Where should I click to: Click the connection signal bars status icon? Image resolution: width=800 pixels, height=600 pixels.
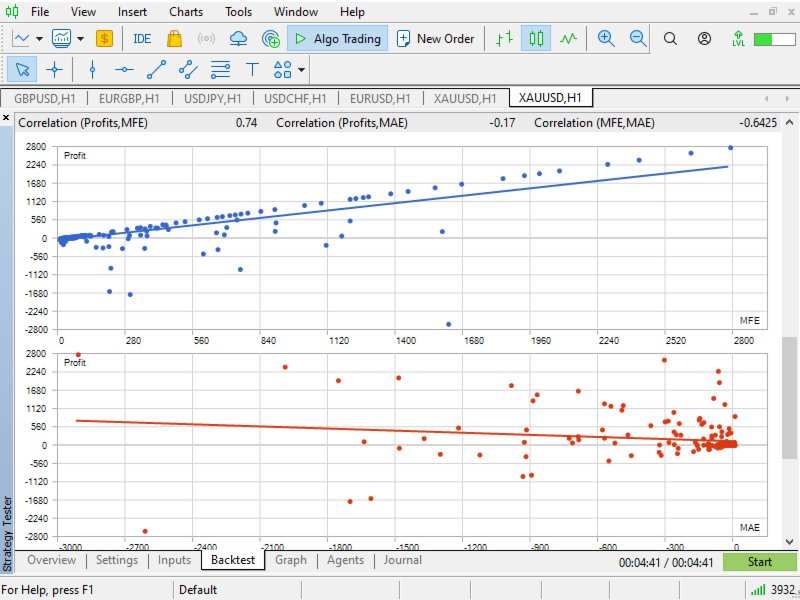tap(758, 590)
